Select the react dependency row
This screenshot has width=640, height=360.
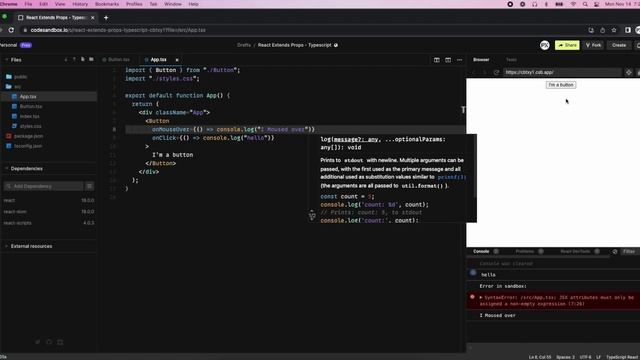tap(49, 200)
